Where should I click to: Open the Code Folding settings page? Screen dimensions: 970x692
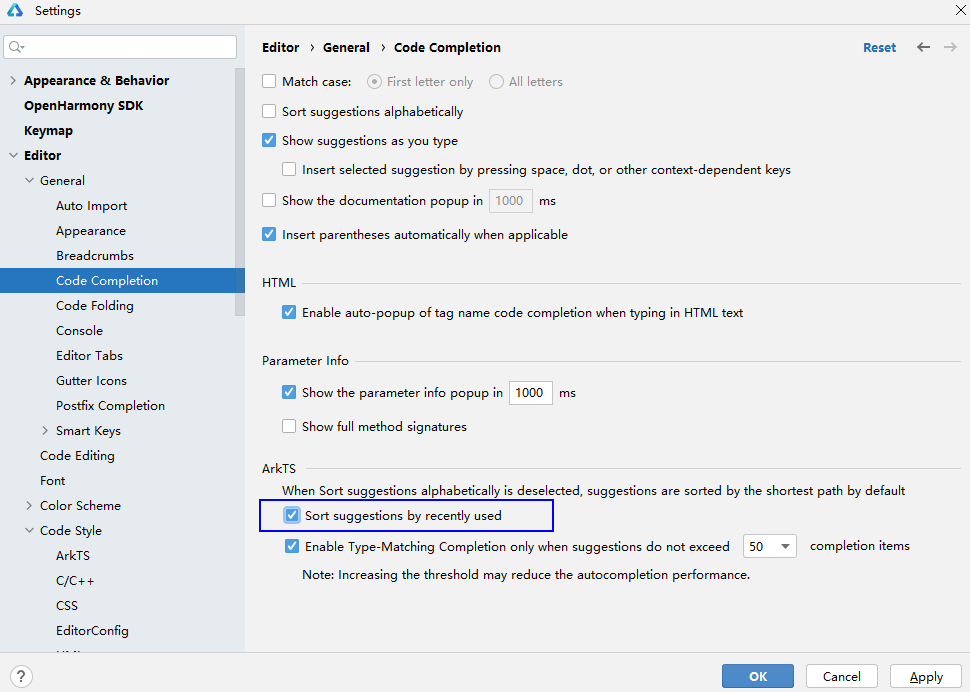[x=94, y=306]
